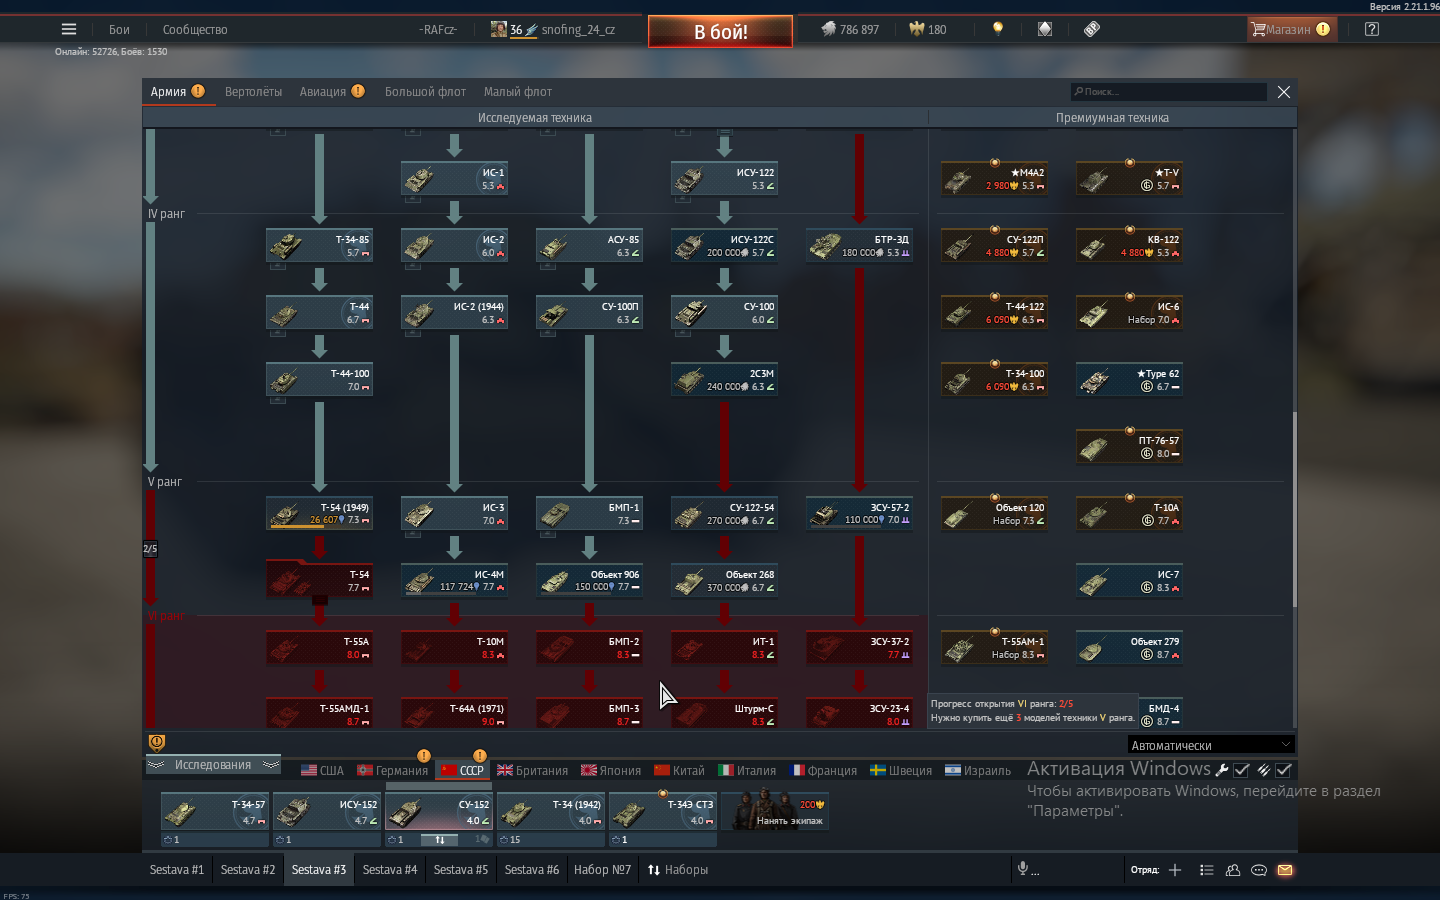Screen dimensions: 1440x900
Task: Select the Sestava #1 preset
Action: pyautogui.click(x=177, y=869)
